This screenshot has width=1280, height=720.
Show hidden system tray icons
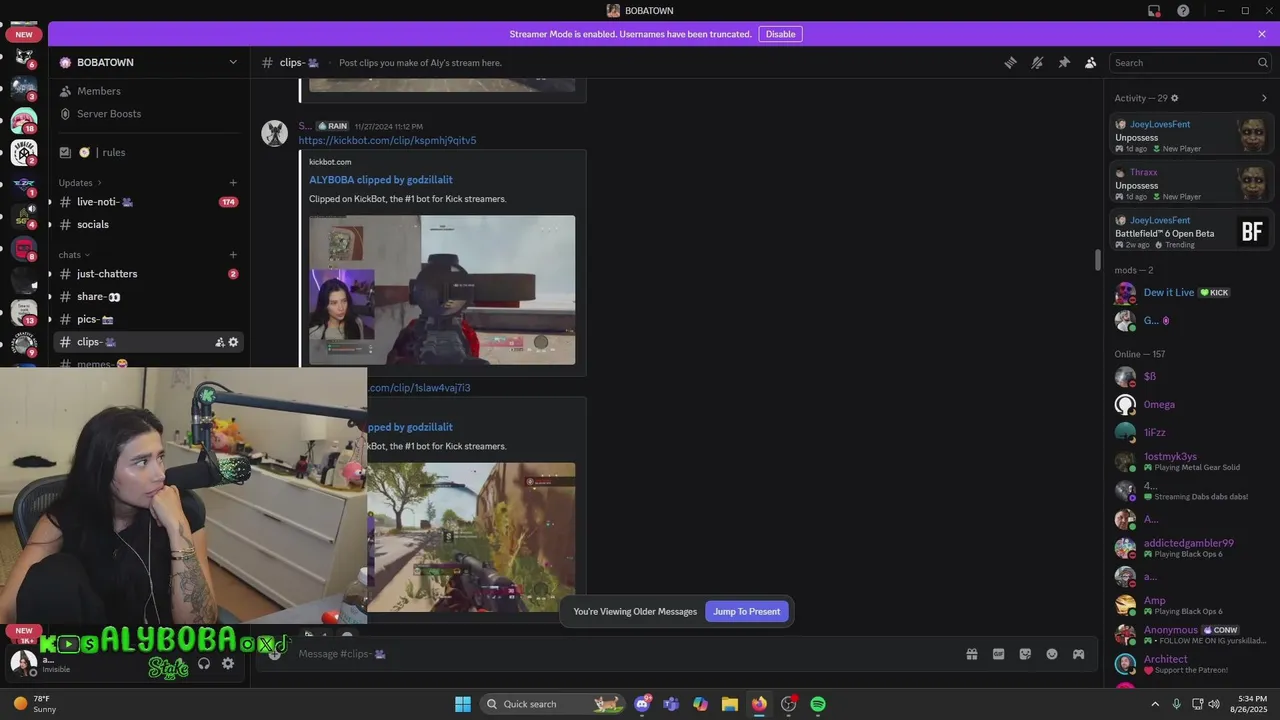click(1154, 704)
